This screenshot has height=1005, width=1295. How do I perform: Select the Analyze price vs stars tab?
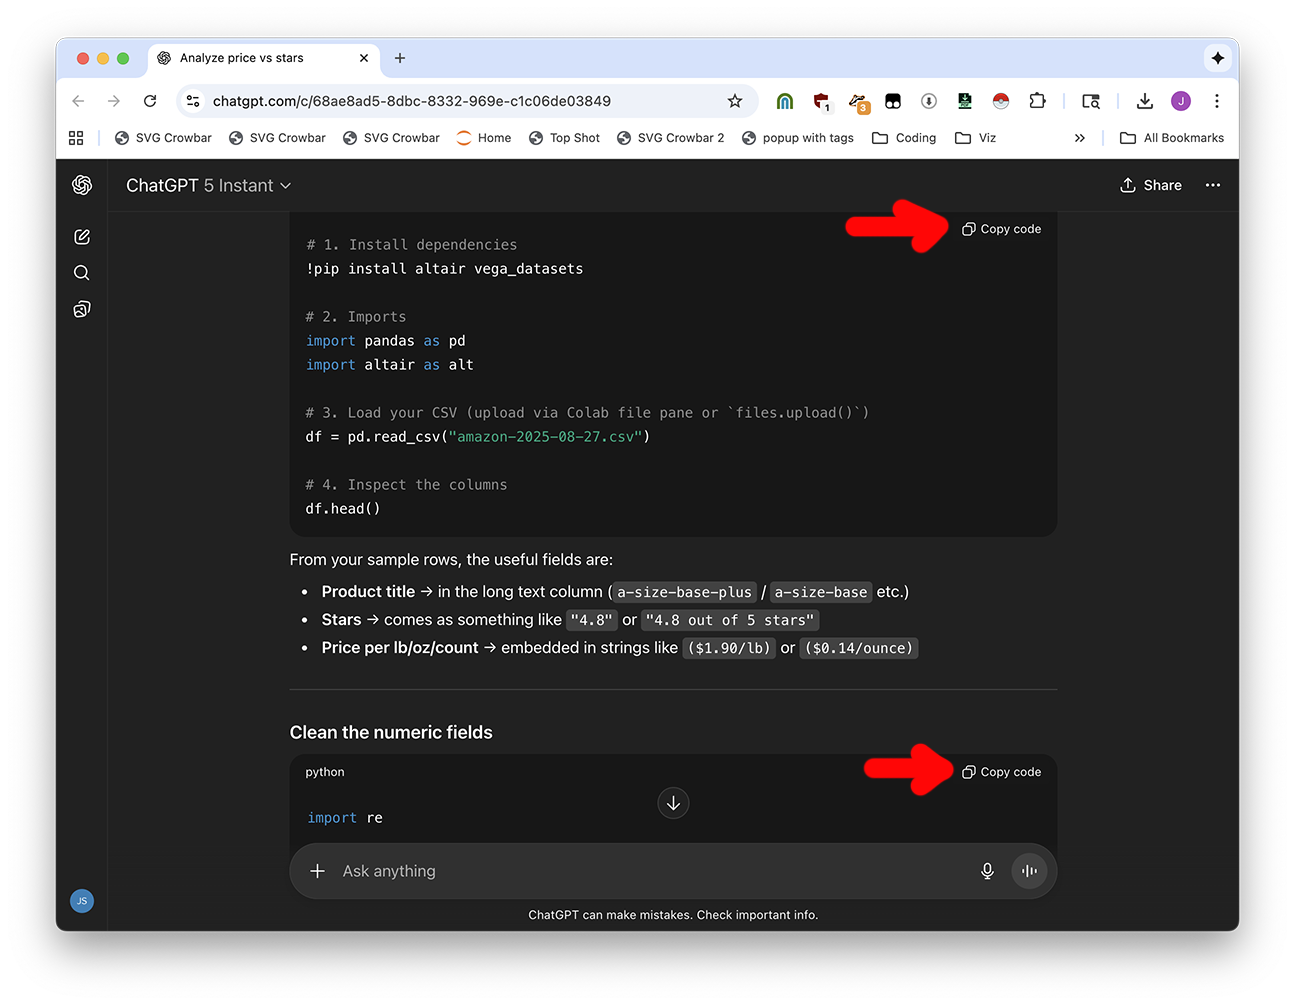pos(242,58)
